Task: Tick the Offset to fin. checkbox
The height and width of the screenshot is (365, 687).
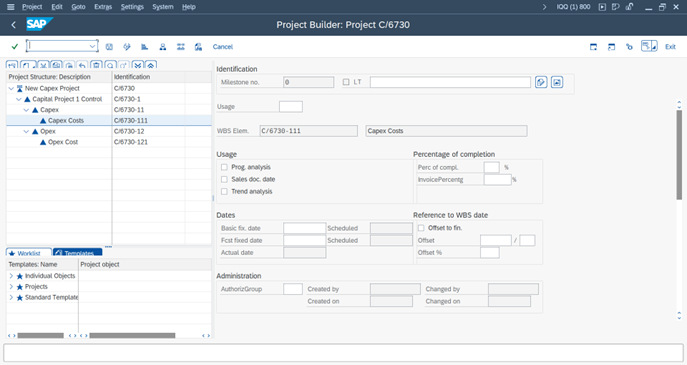Action: [421, 228]
